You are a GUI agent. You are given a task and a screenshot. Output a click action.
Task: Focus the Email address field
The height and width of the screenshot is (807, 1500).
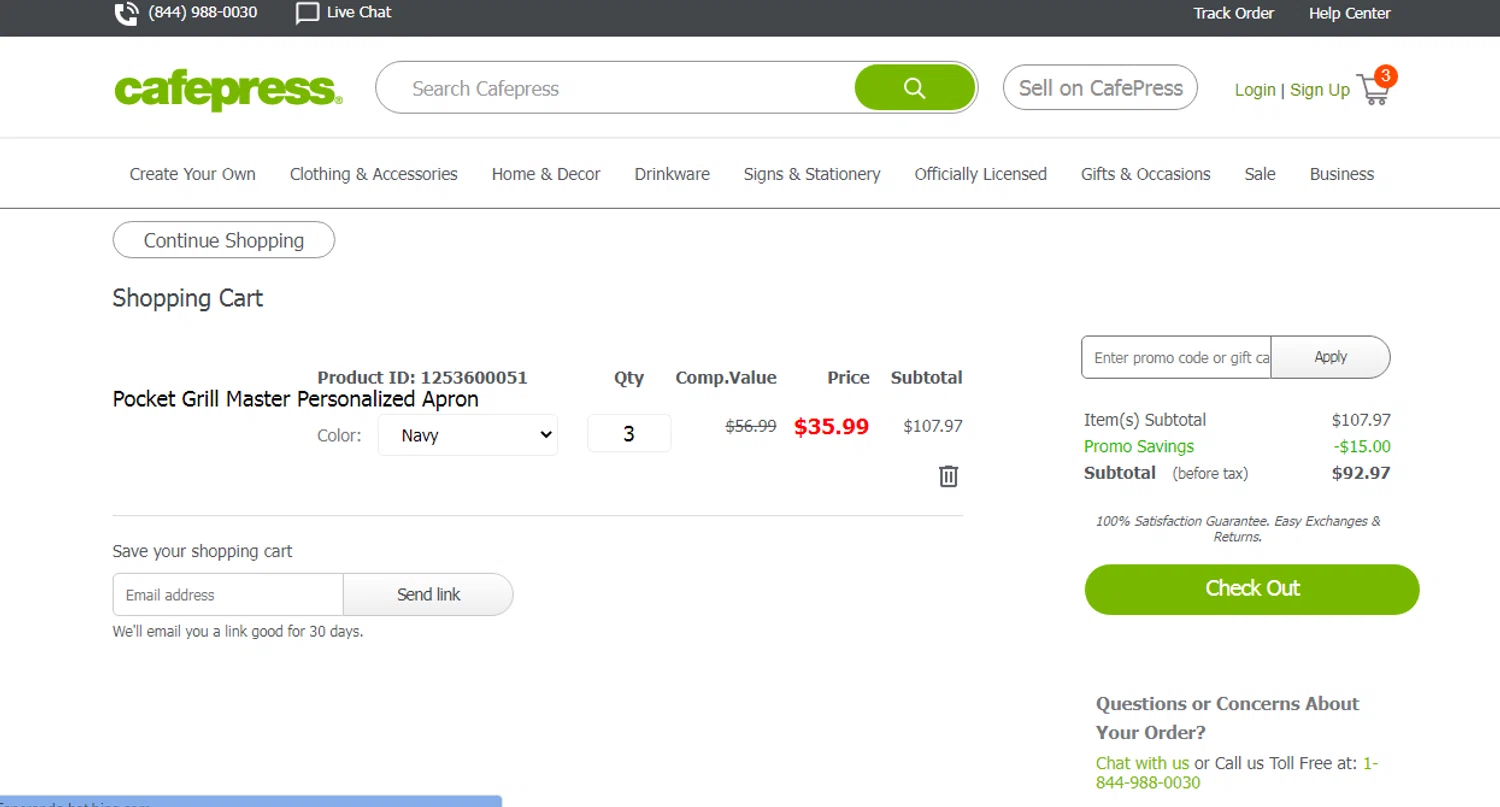[x=228, y=594]
